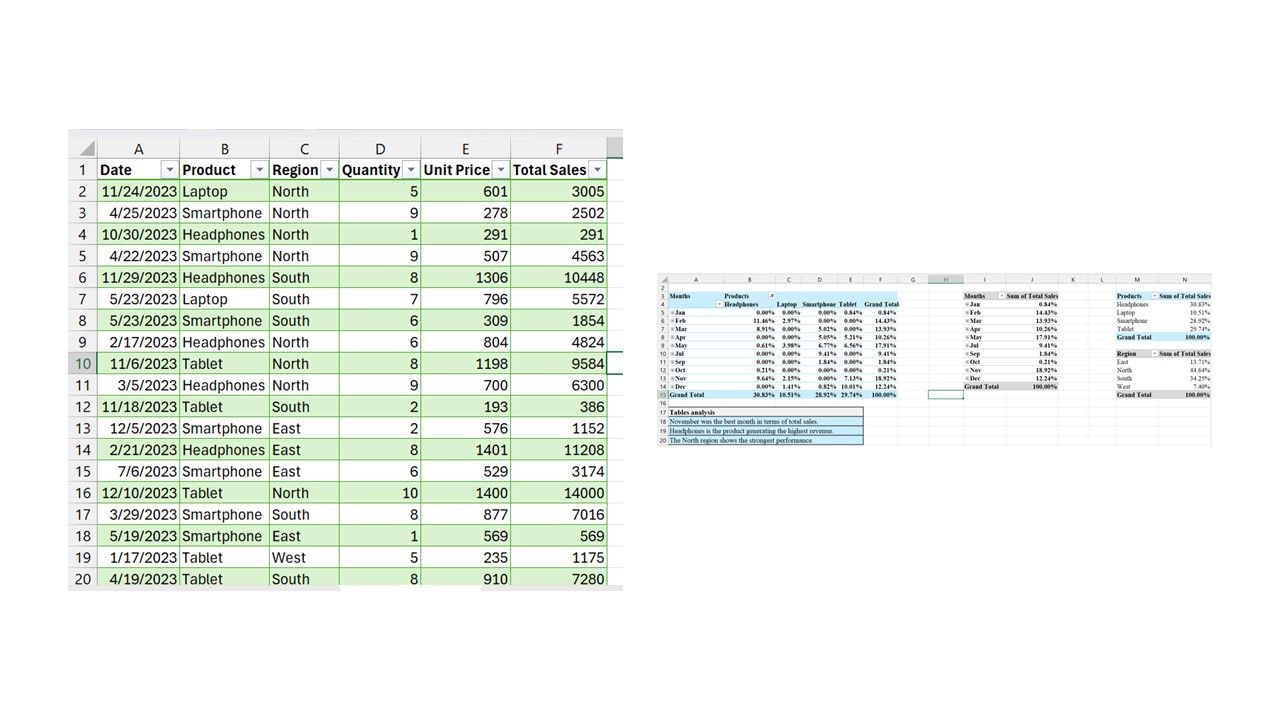Screen dimensions: 1280x720
Task: Click the Smartphone column label in the column A pivot
Action: point(819,304)
